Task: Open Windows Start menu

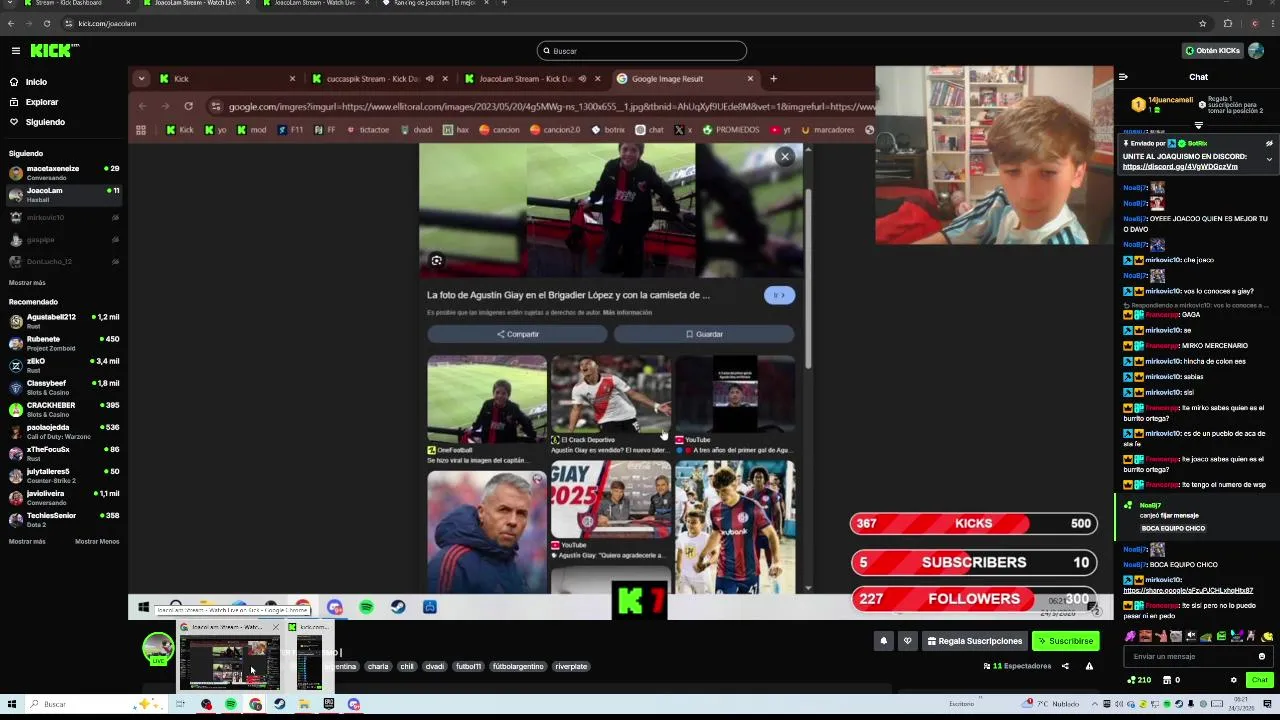Action: (x=12, y=704)
